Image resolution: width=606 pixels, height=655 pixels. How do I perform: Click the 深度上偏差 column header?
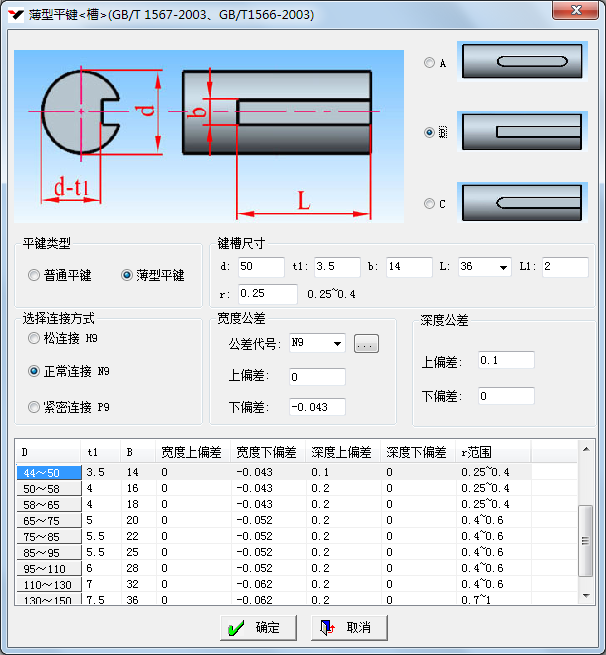point(343,452)
